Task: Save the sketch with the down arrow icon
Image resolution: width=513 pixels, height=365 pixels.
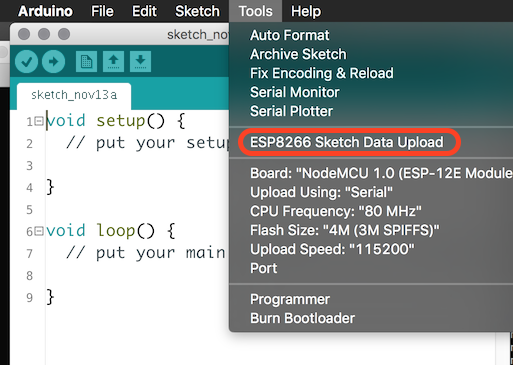Action: click(x=140, y=62)
